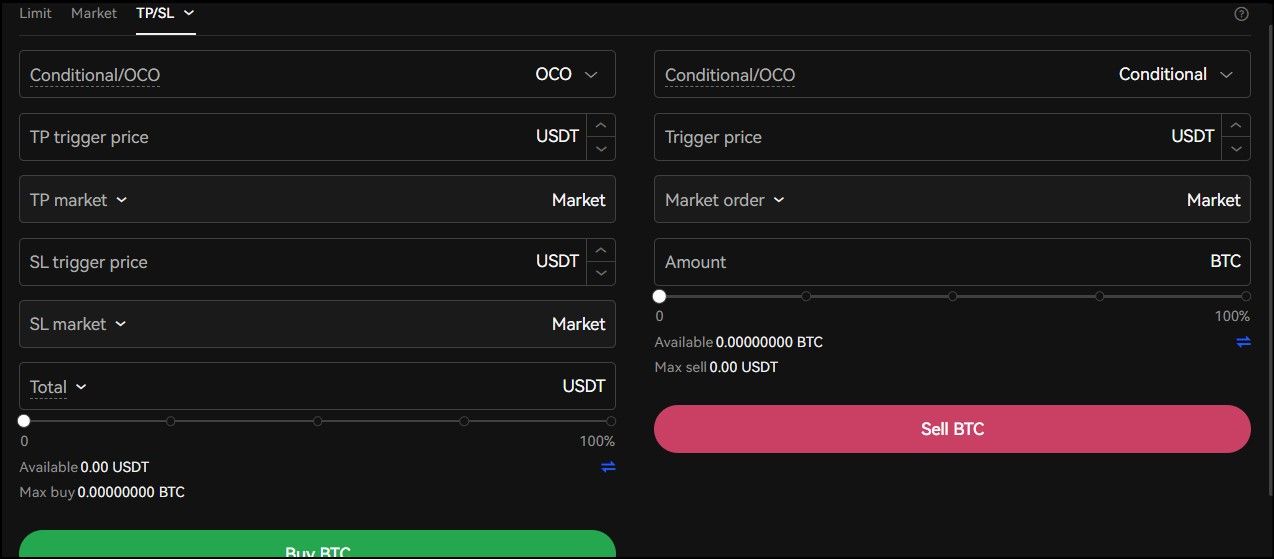Expand the TP market dropdown

coord(79,200)
